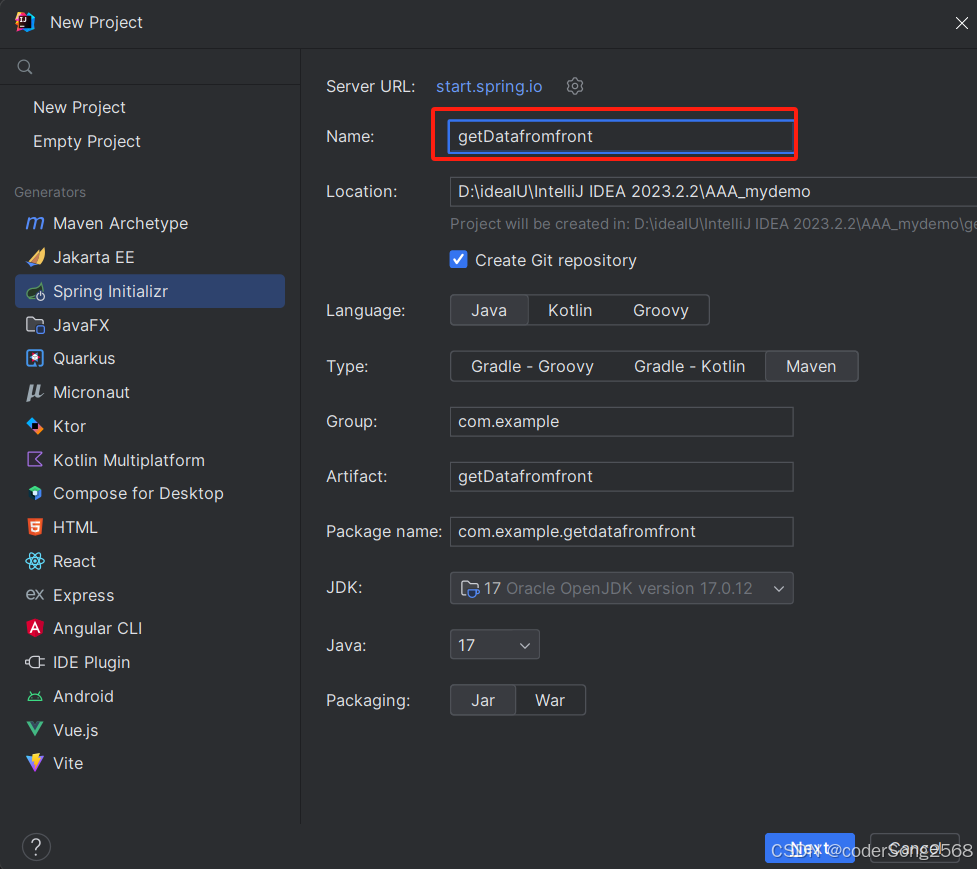Click the JDK folder icon in dropdown
The height and width of the screenshot is (869, 977).
[x=469, y=588]
